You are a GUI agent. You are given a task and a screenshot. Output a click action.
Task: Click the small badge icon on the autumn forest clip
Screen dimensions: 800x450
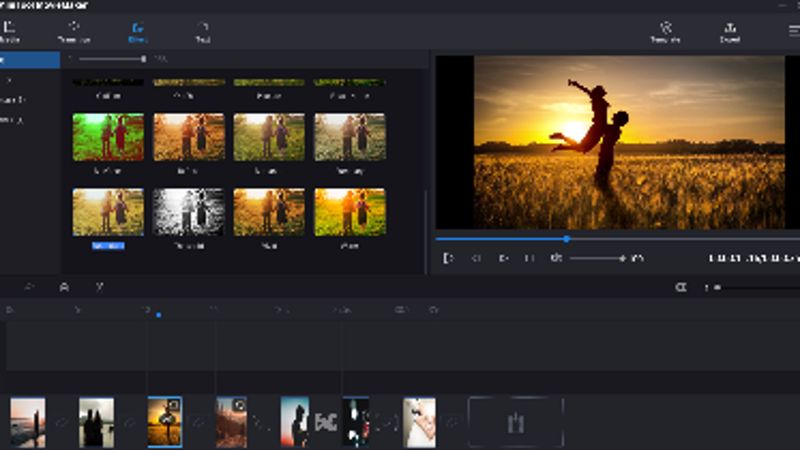pos(239,406)
